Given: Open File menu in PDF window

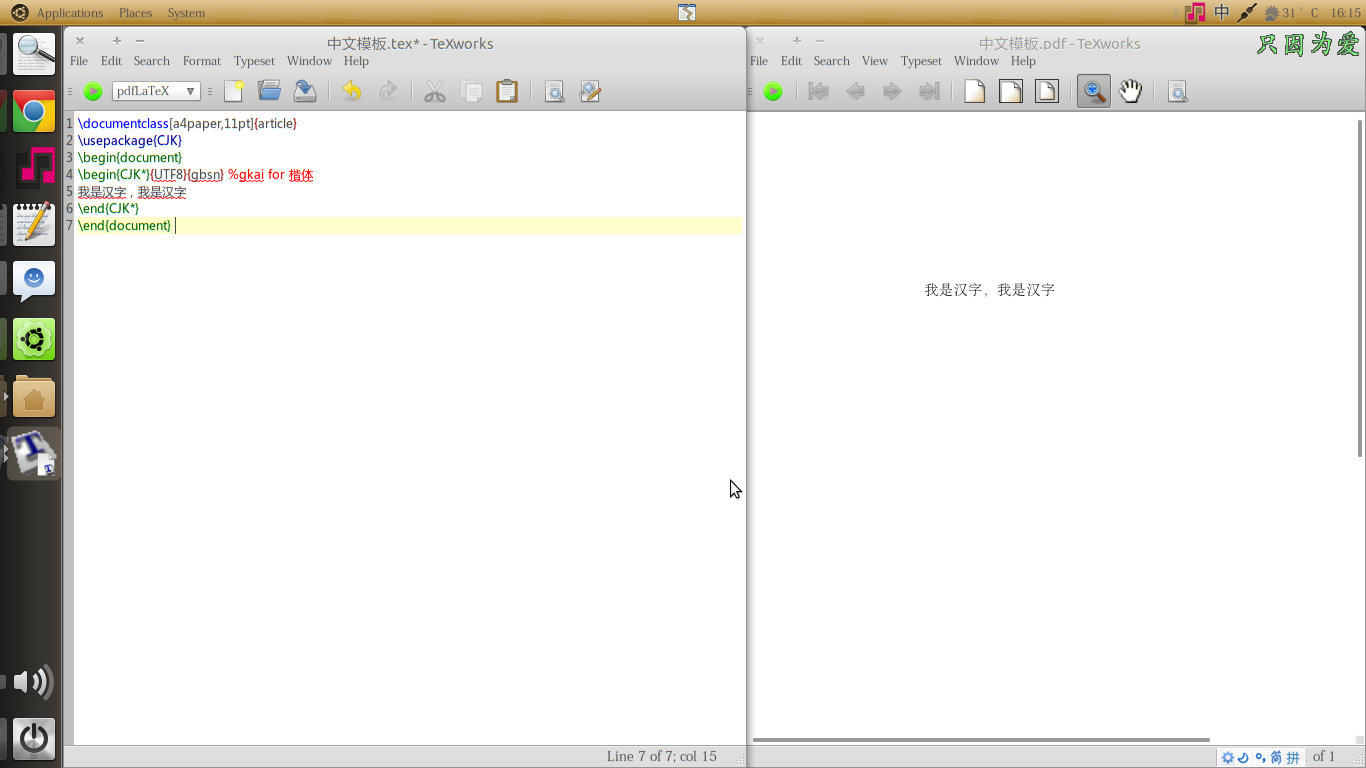Looking at the screenshot, I should coord(759,61).
